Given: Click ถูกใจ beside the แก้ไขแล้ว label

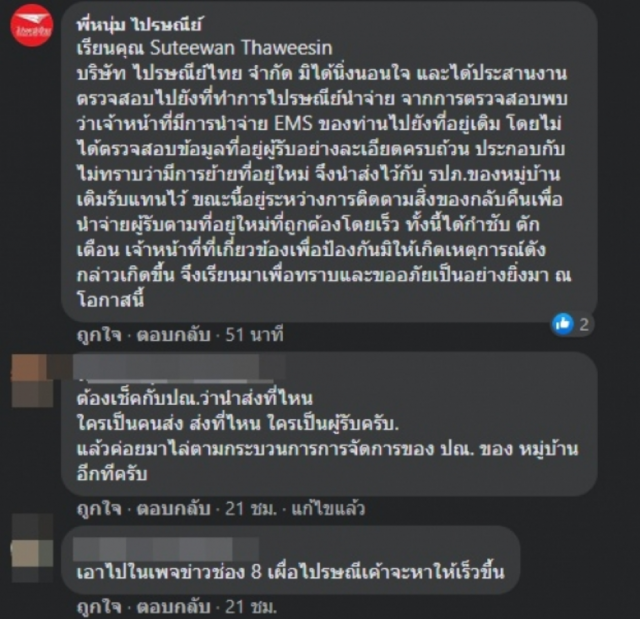Looking at the screenshot, I should click(99, 509).
